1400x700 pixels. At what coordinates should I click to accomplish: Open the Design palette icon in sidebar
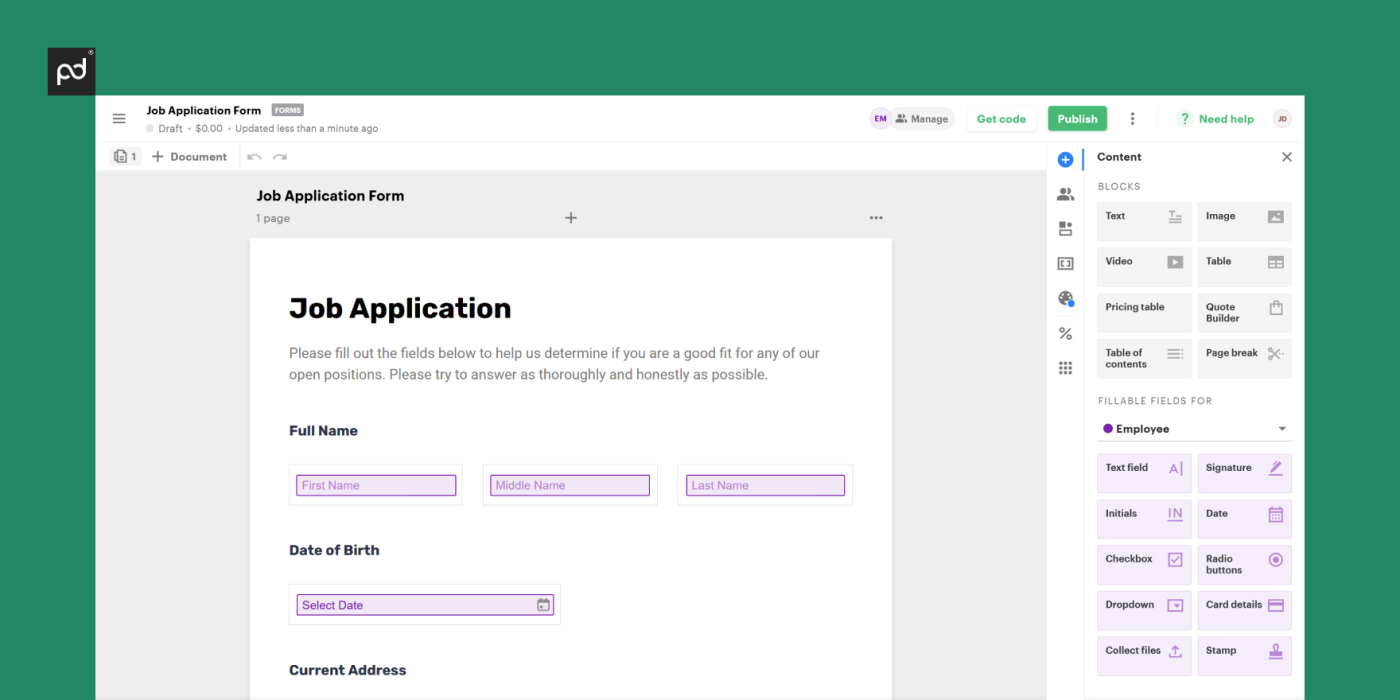[x=1065, y=298]
